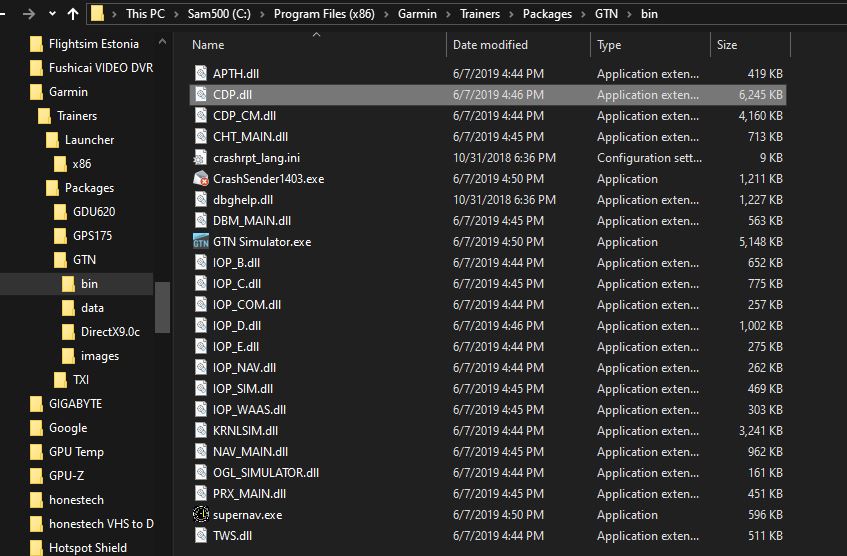The height and width of the screenshot is (556, 847).
Task: Open Flightsim Estonia folder in tree
Action: [x=93, y=44]
